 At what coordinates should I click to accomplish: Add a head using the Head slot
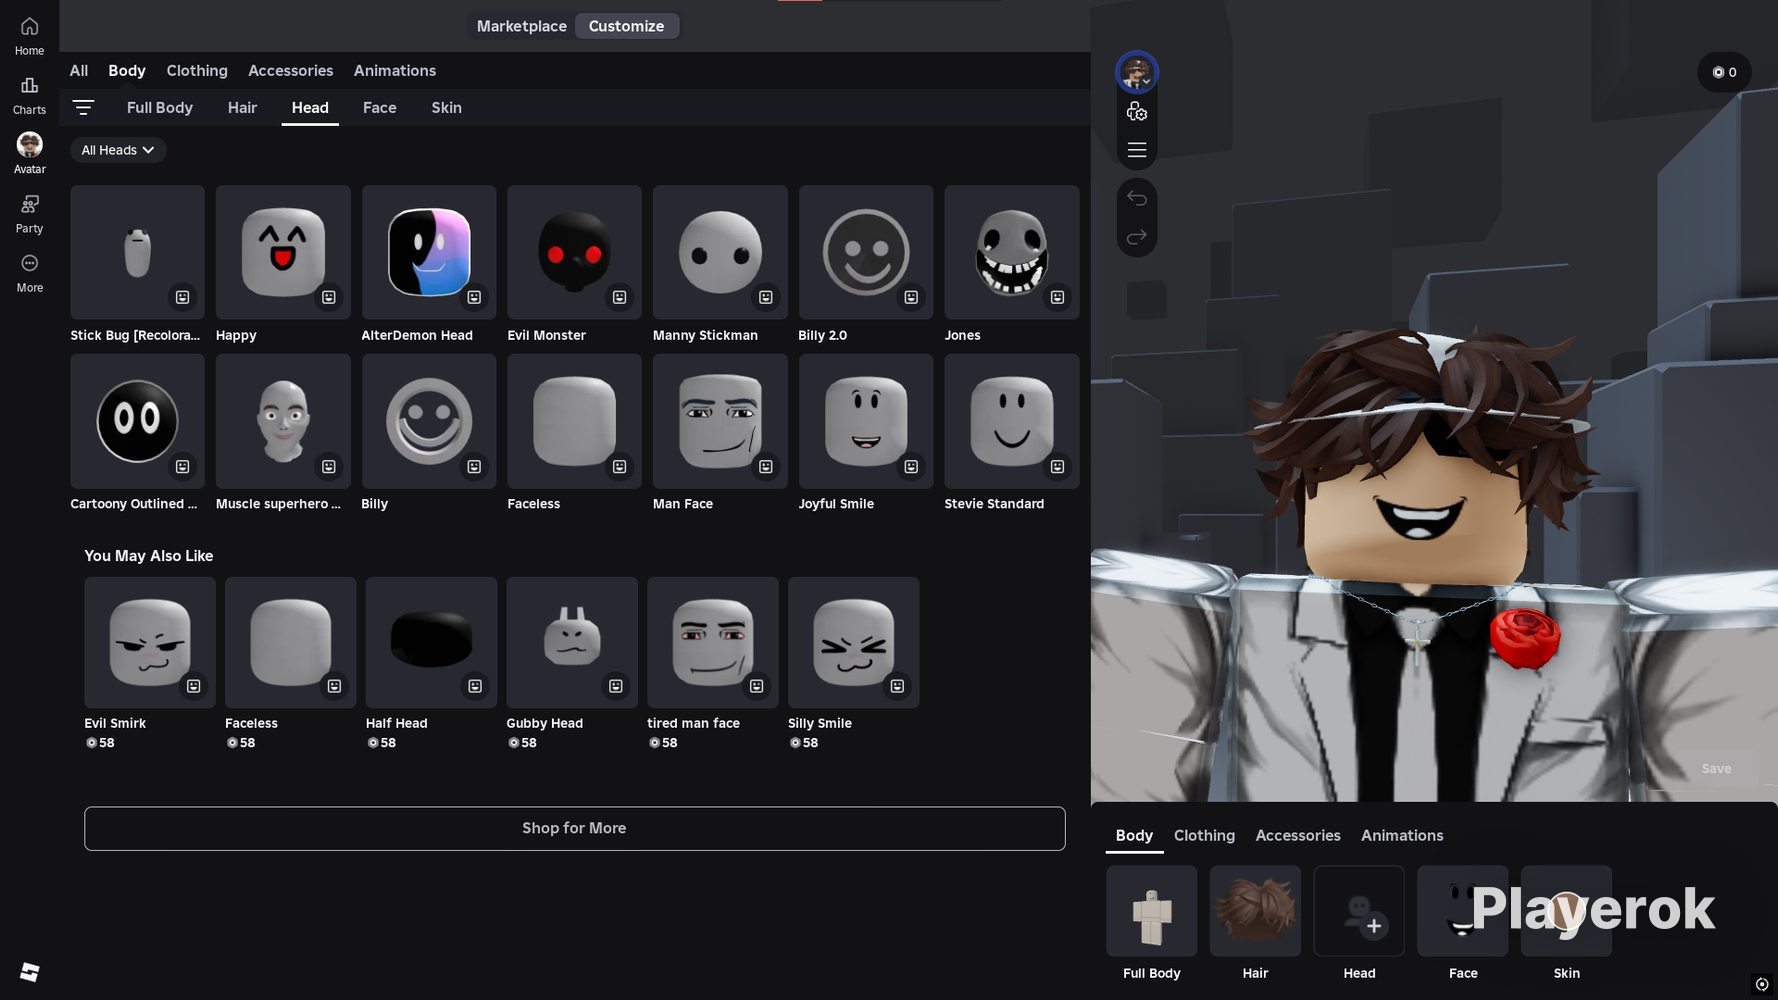tap(1359, 911)
